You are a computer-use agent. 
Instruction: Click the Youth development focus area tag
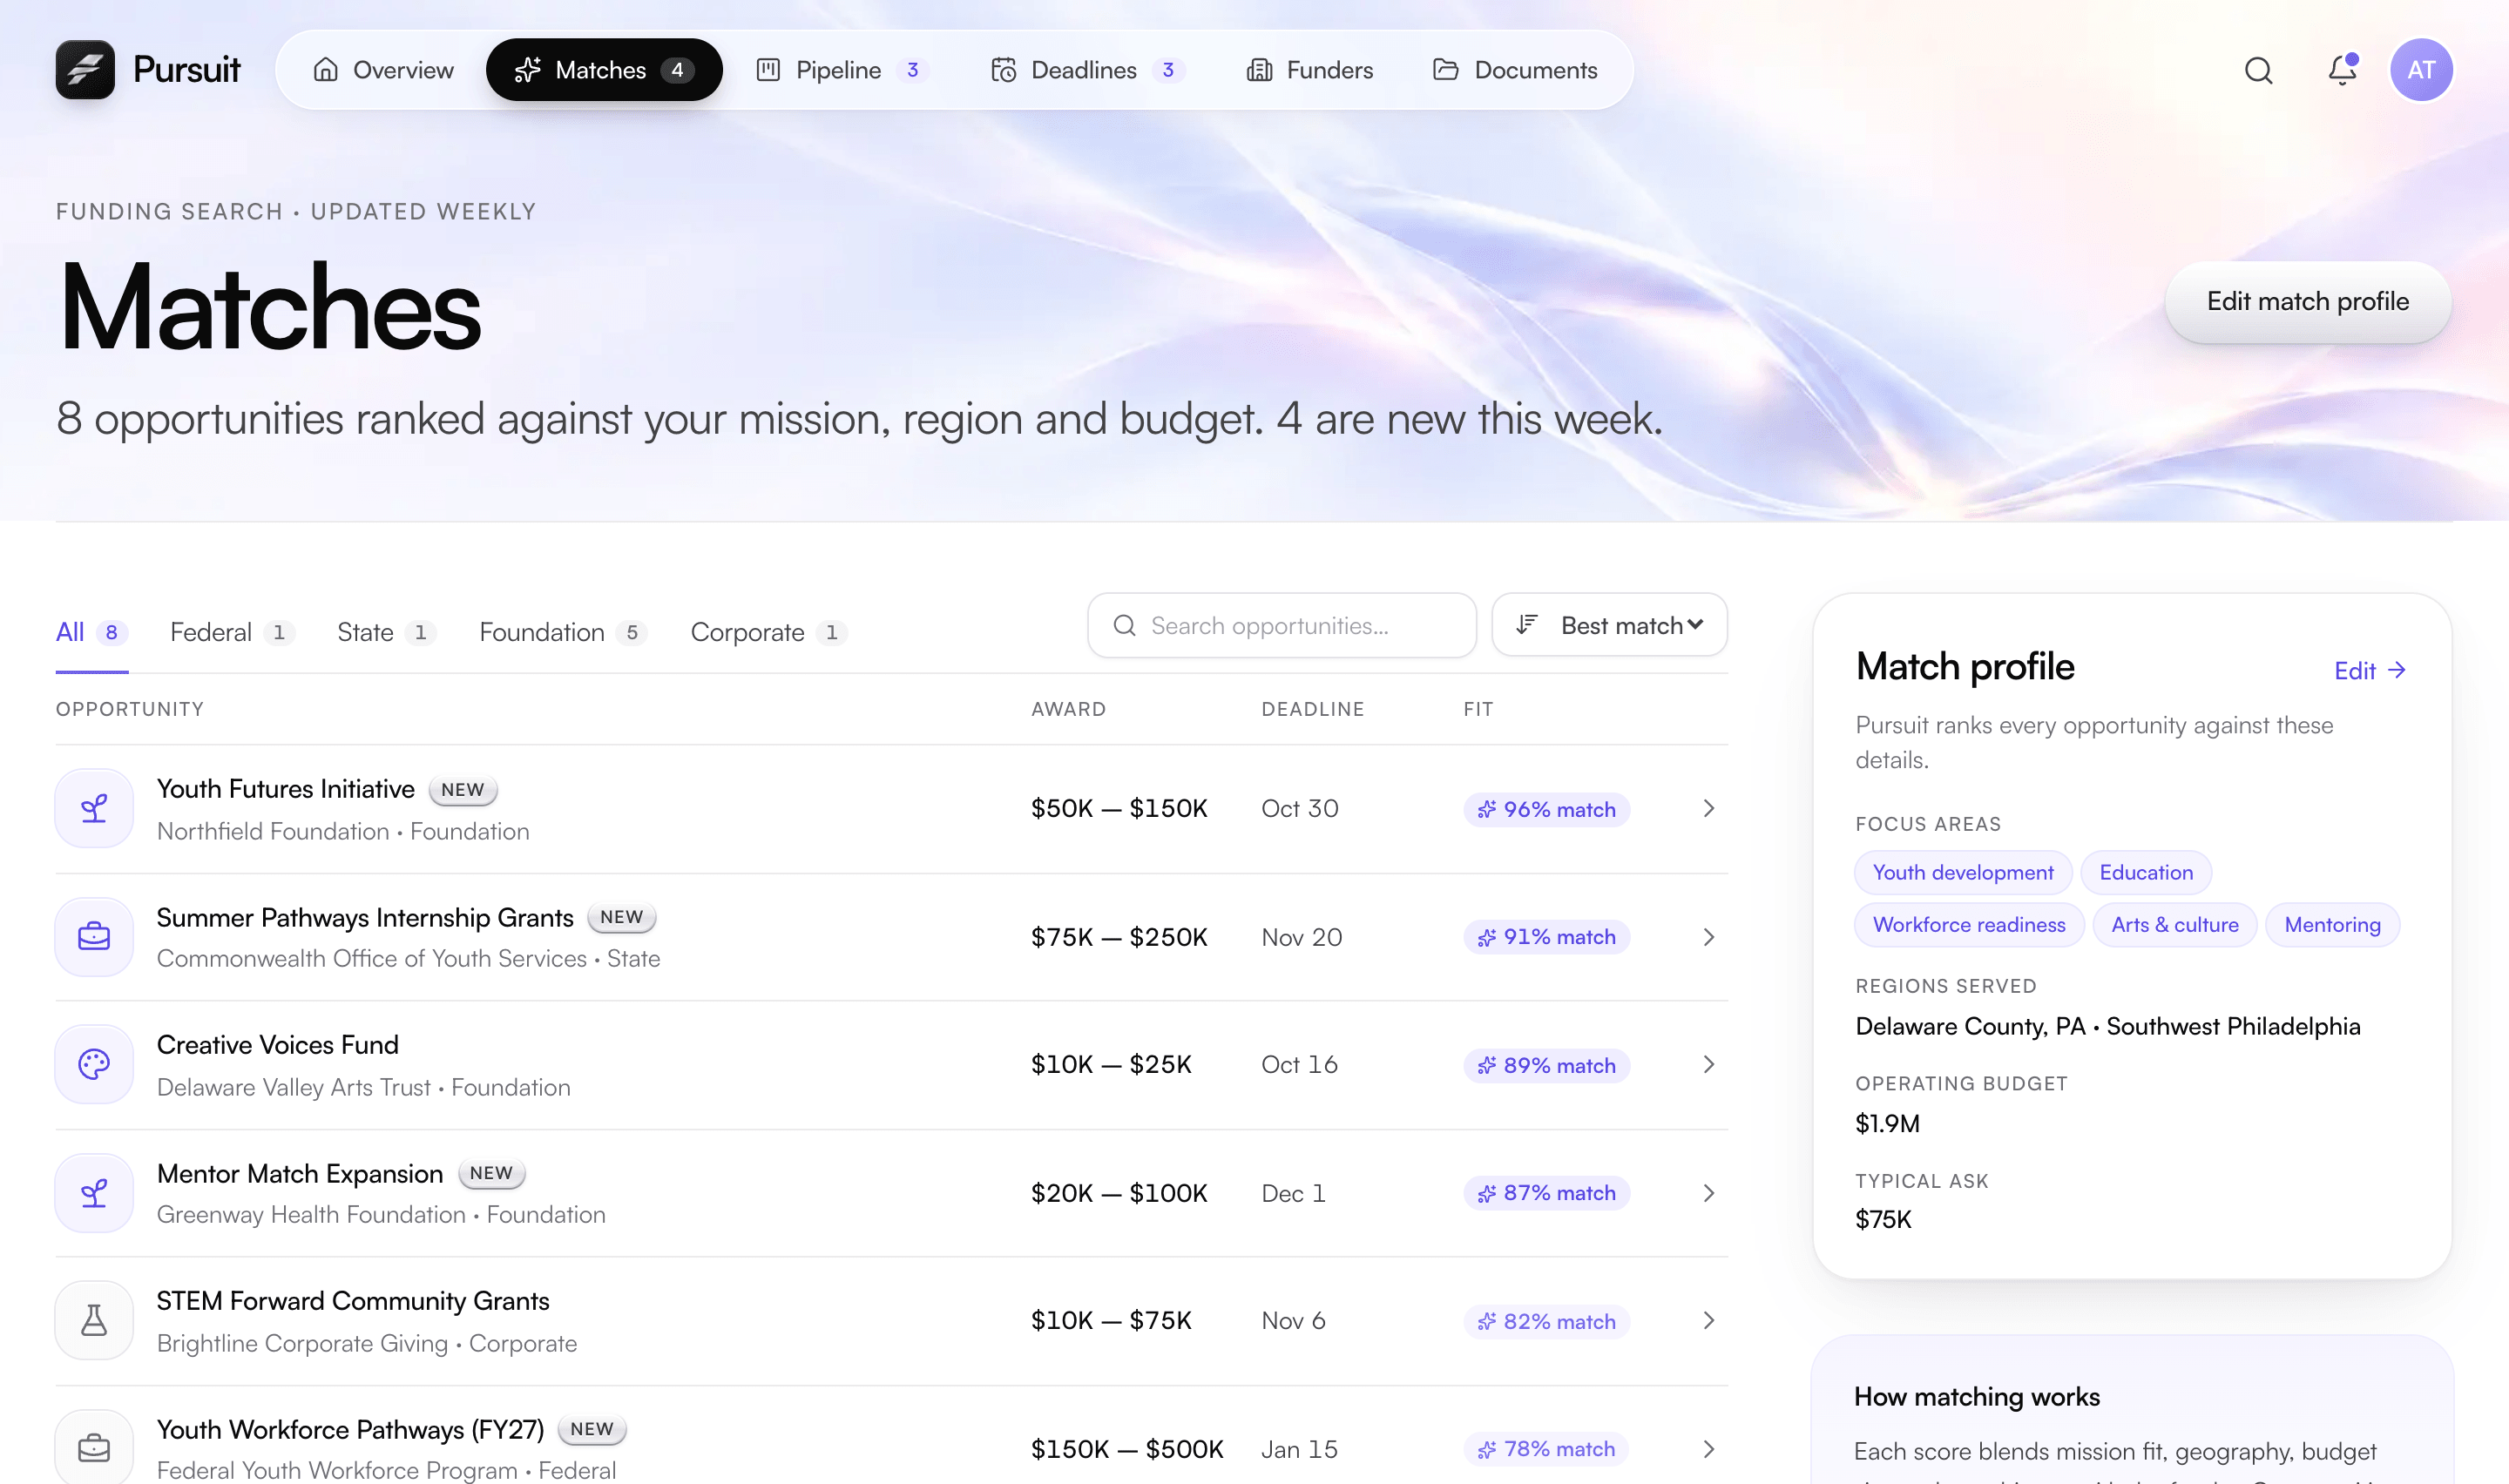pyautogui.click(x=1962, y=872)
